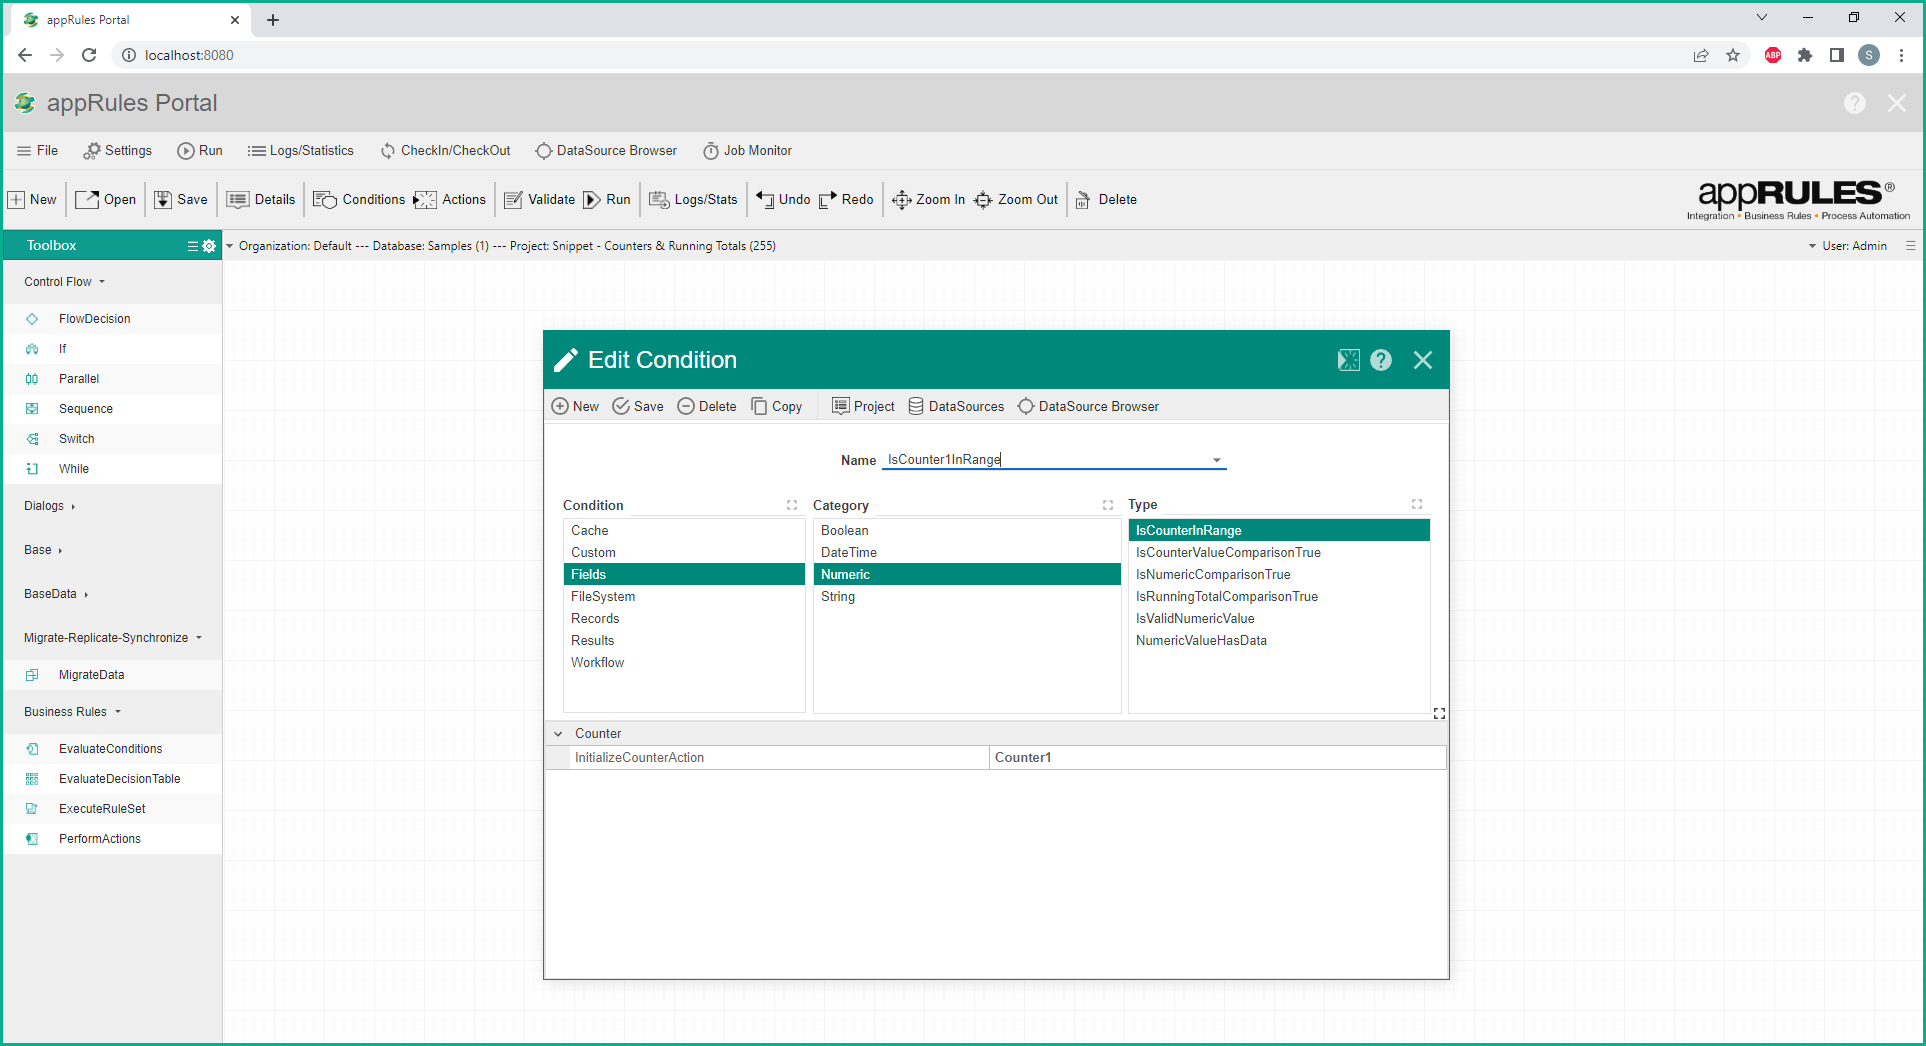This screenshot has height=1046, width=1926.
Task: Open the Conditions toolbar button
Action: tap(360, 200)
